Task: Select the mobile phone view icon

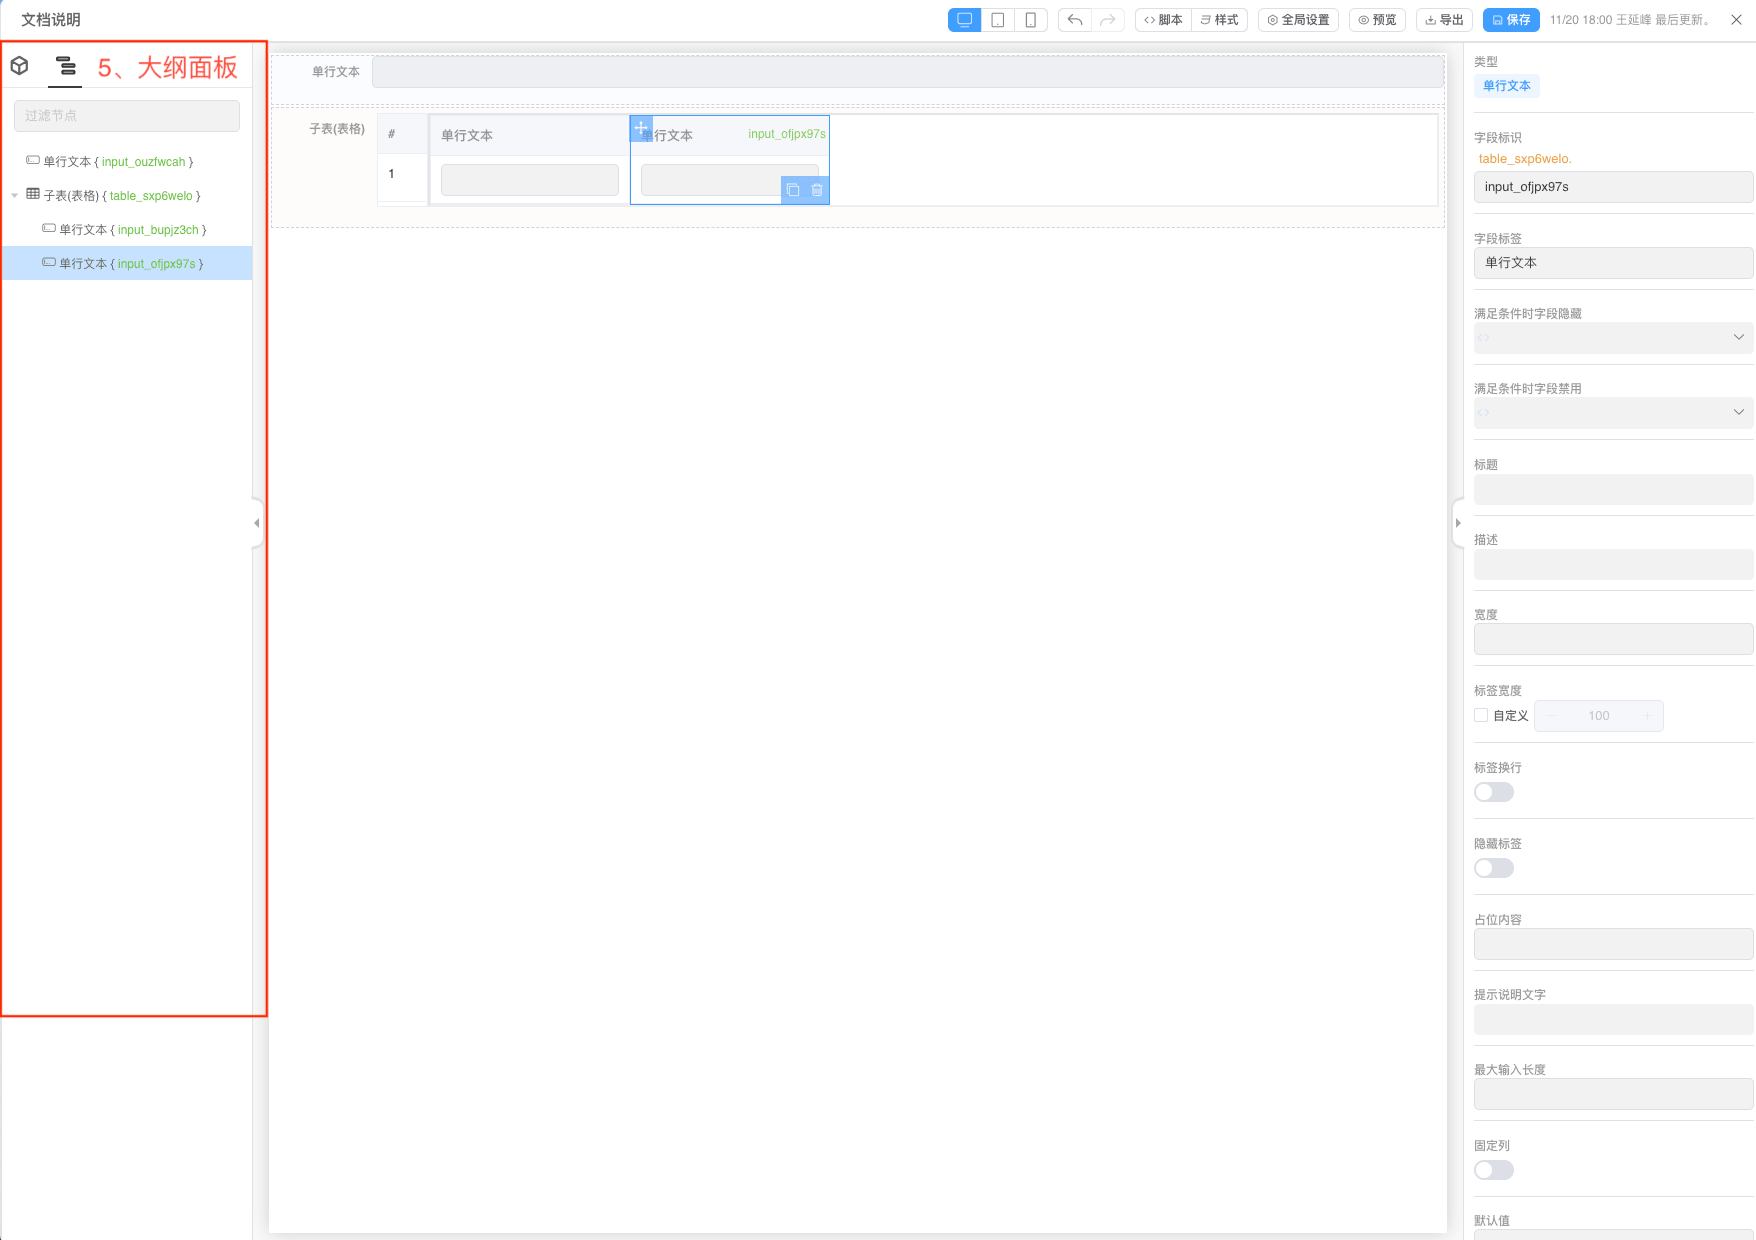Action: [x=1030, y=20]
